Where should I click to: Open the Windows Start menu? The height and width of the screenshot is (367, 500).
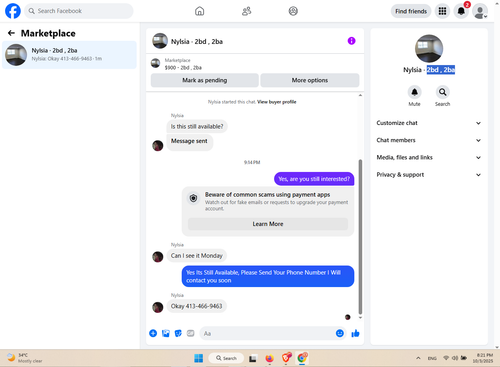199,358
